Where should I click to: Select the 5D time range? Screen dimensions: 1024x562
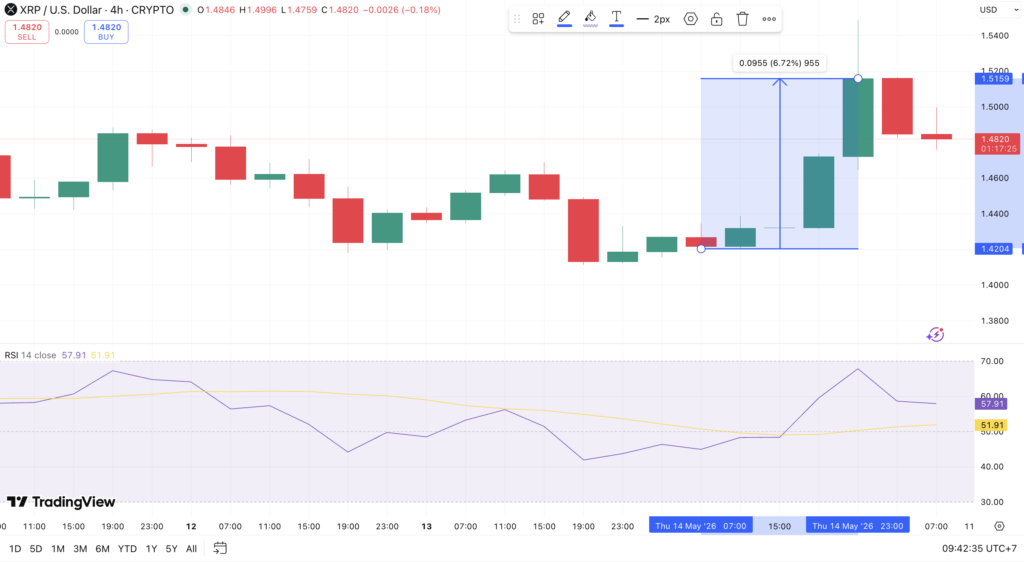click(x=36, y=549)
